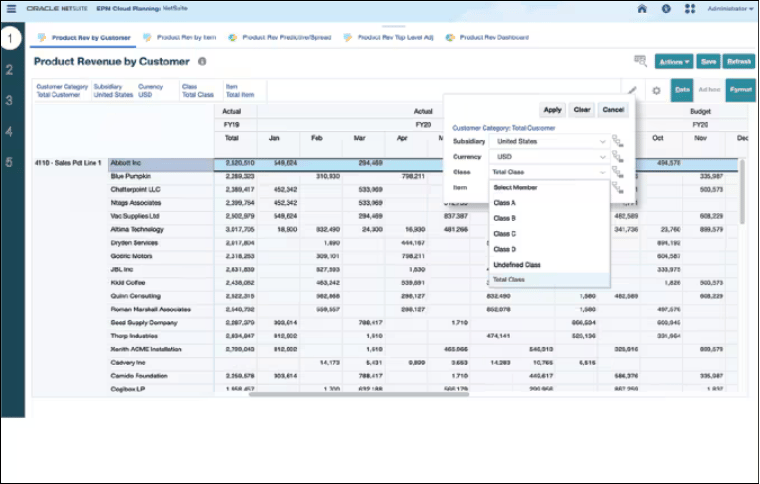This screenshot has height=484, width=760.
Task: Open the Actions dropdown menu
Action: point(674,62)
